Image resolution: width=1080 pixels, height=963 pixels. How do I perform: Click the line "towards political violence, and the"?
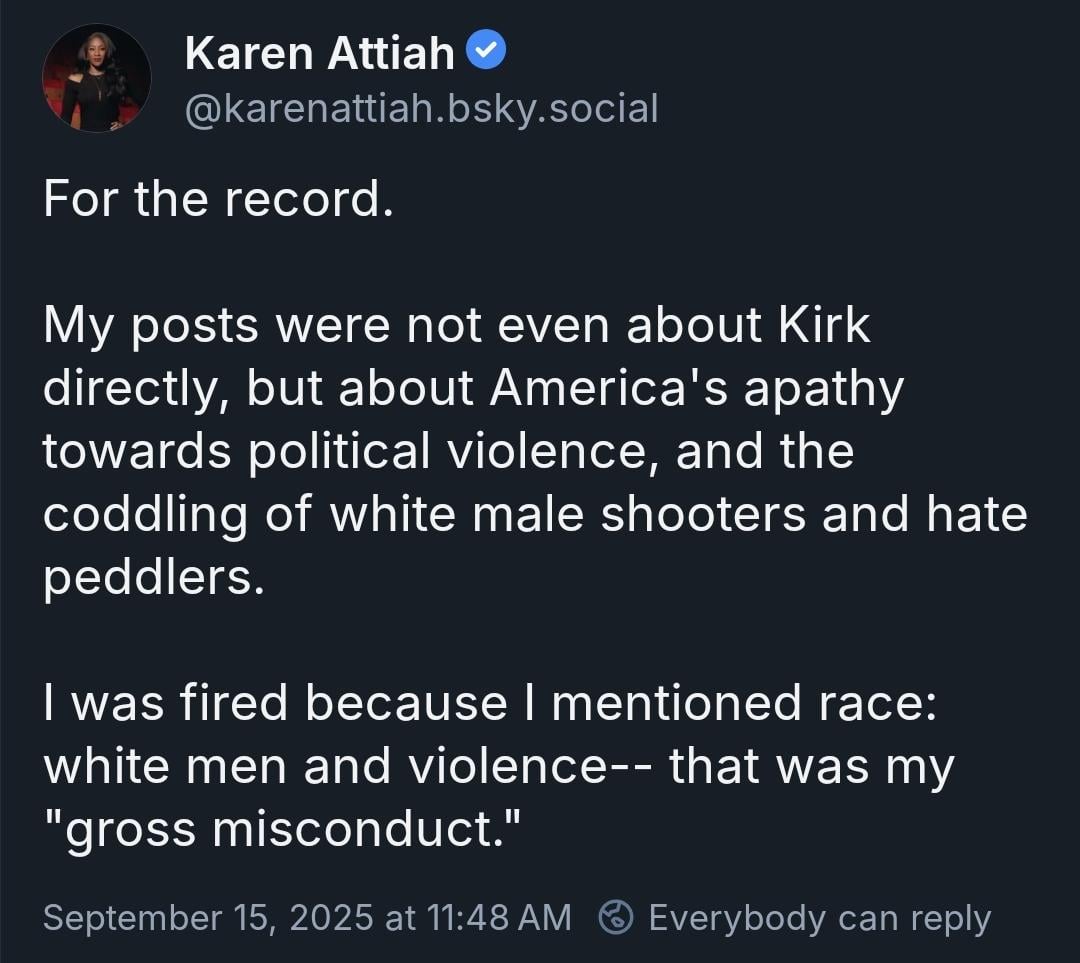(x=448, y=451)
